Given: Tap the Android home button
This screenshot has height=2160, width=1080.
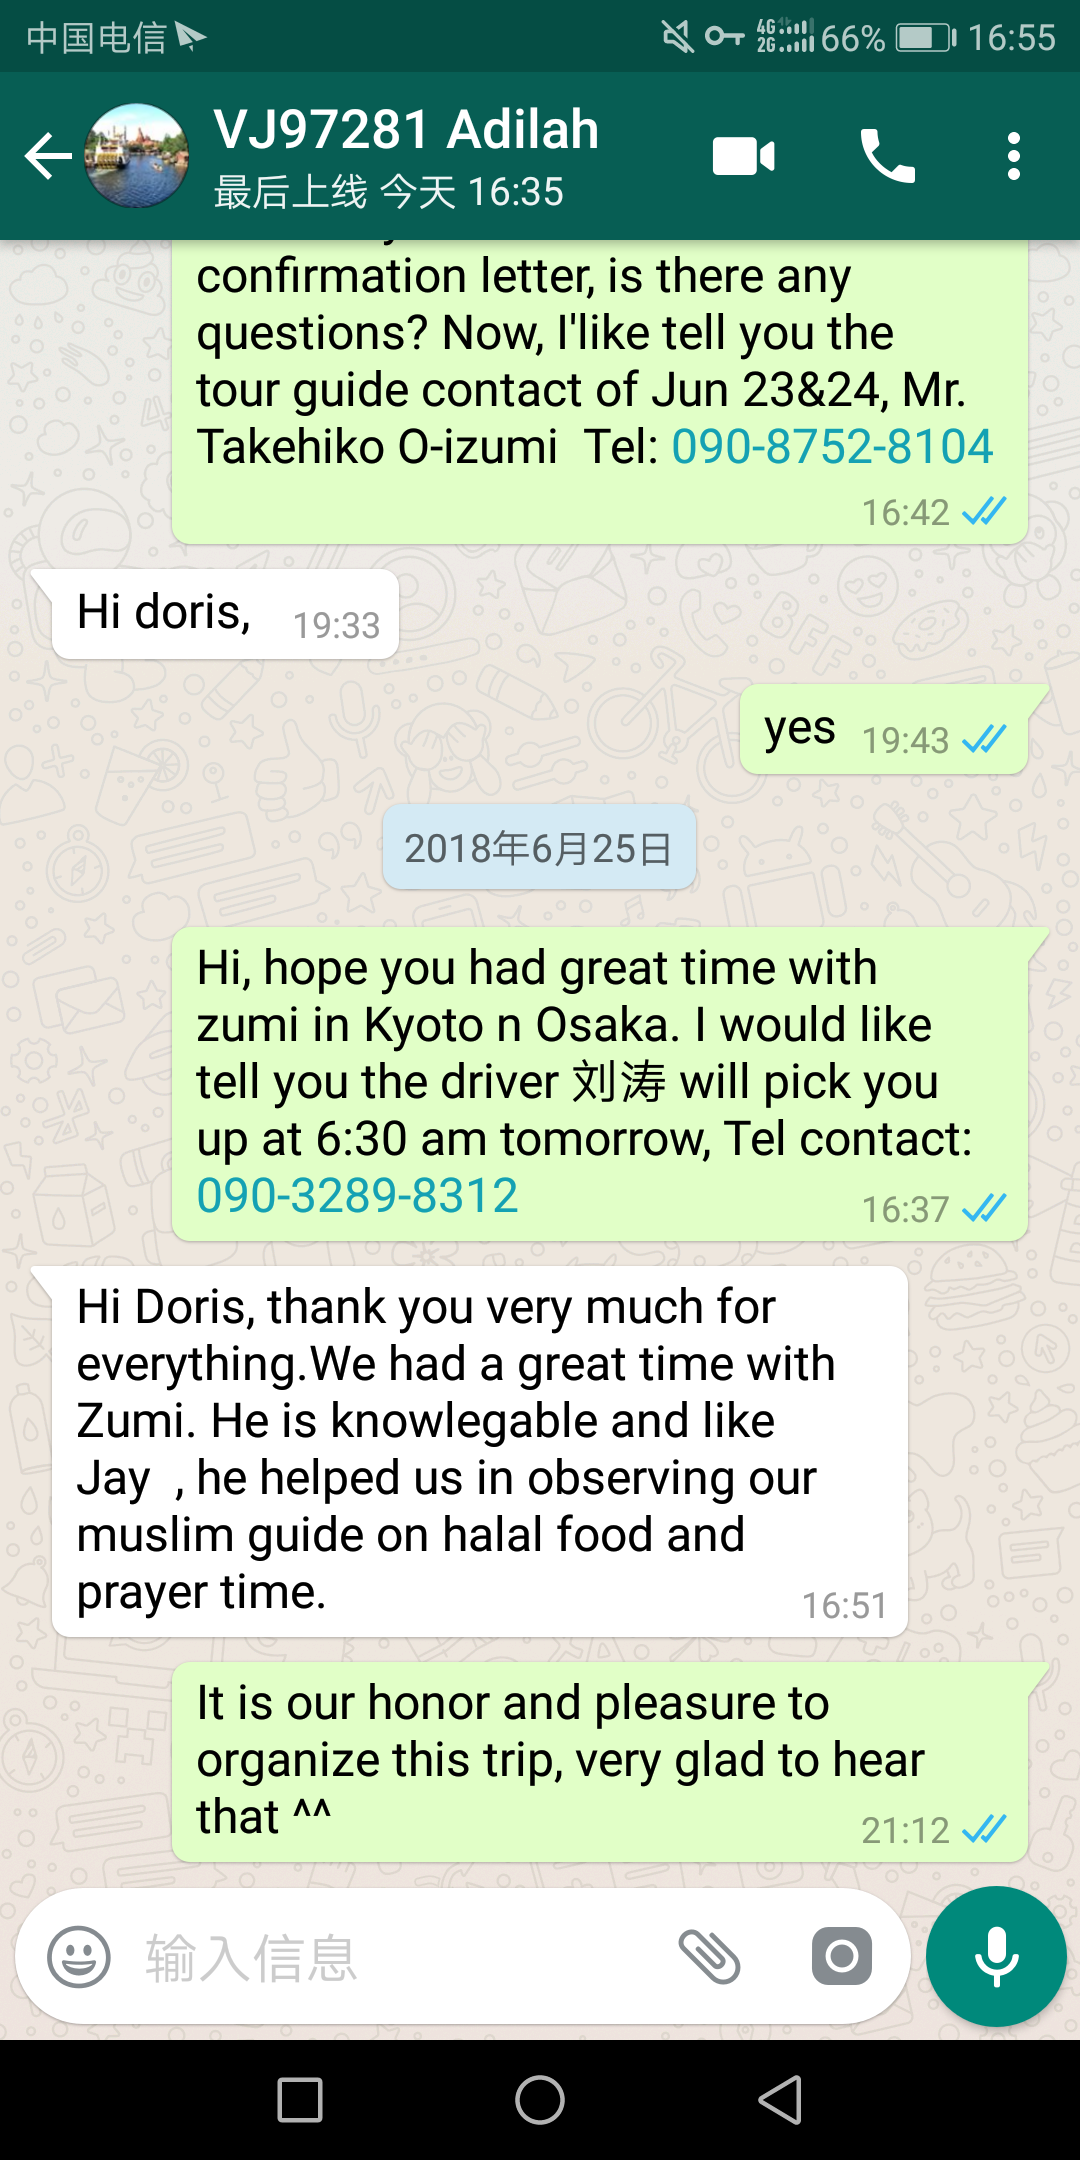Looking at the screenshot, I should click(540, 2099).
